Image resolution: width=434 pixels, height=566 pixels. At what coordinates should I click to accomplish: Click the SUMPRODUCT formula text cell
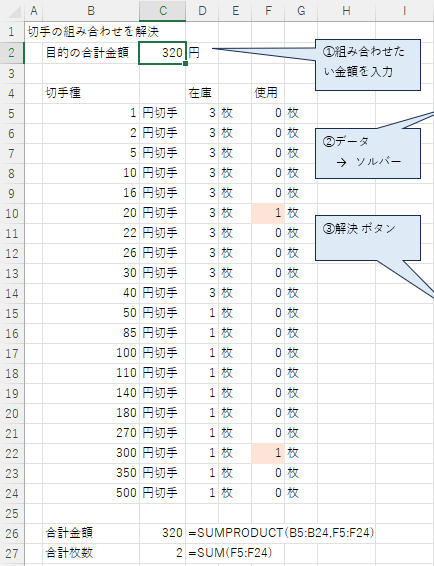tap(281, 533)
